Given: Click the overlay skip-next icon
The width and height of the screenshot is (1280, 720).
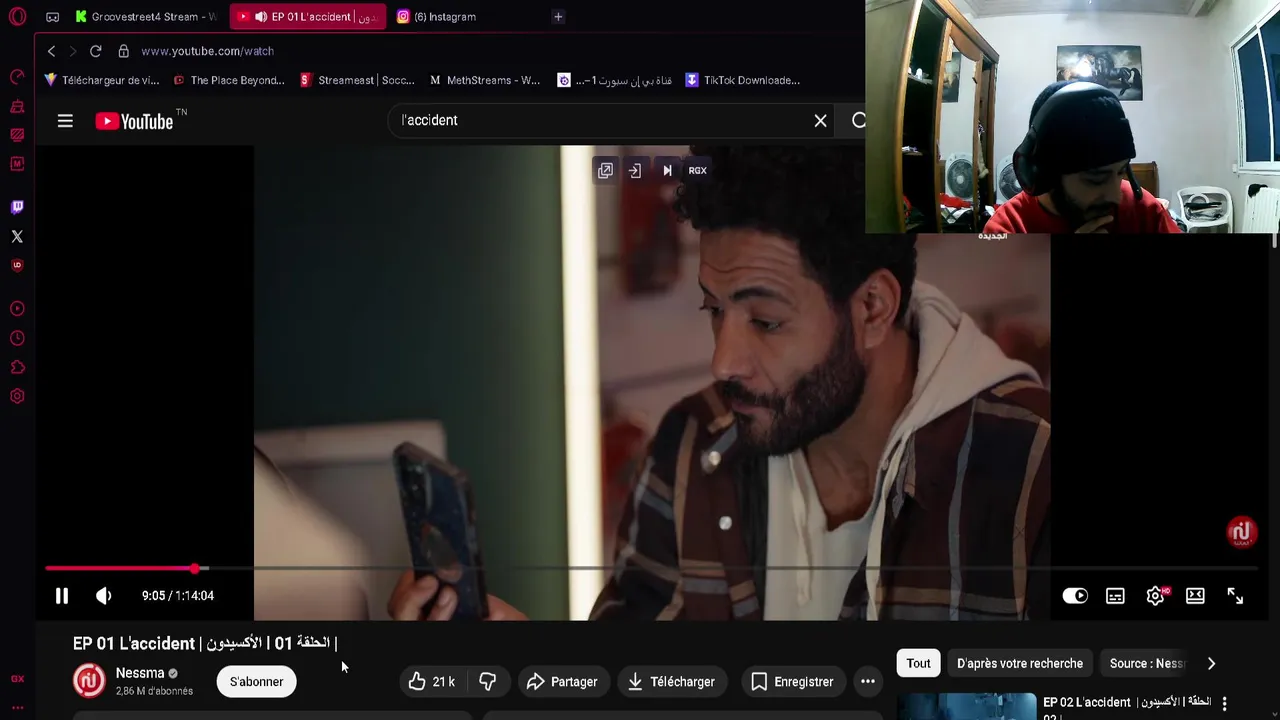Looking at the screenshot, I should coord(667,171).
